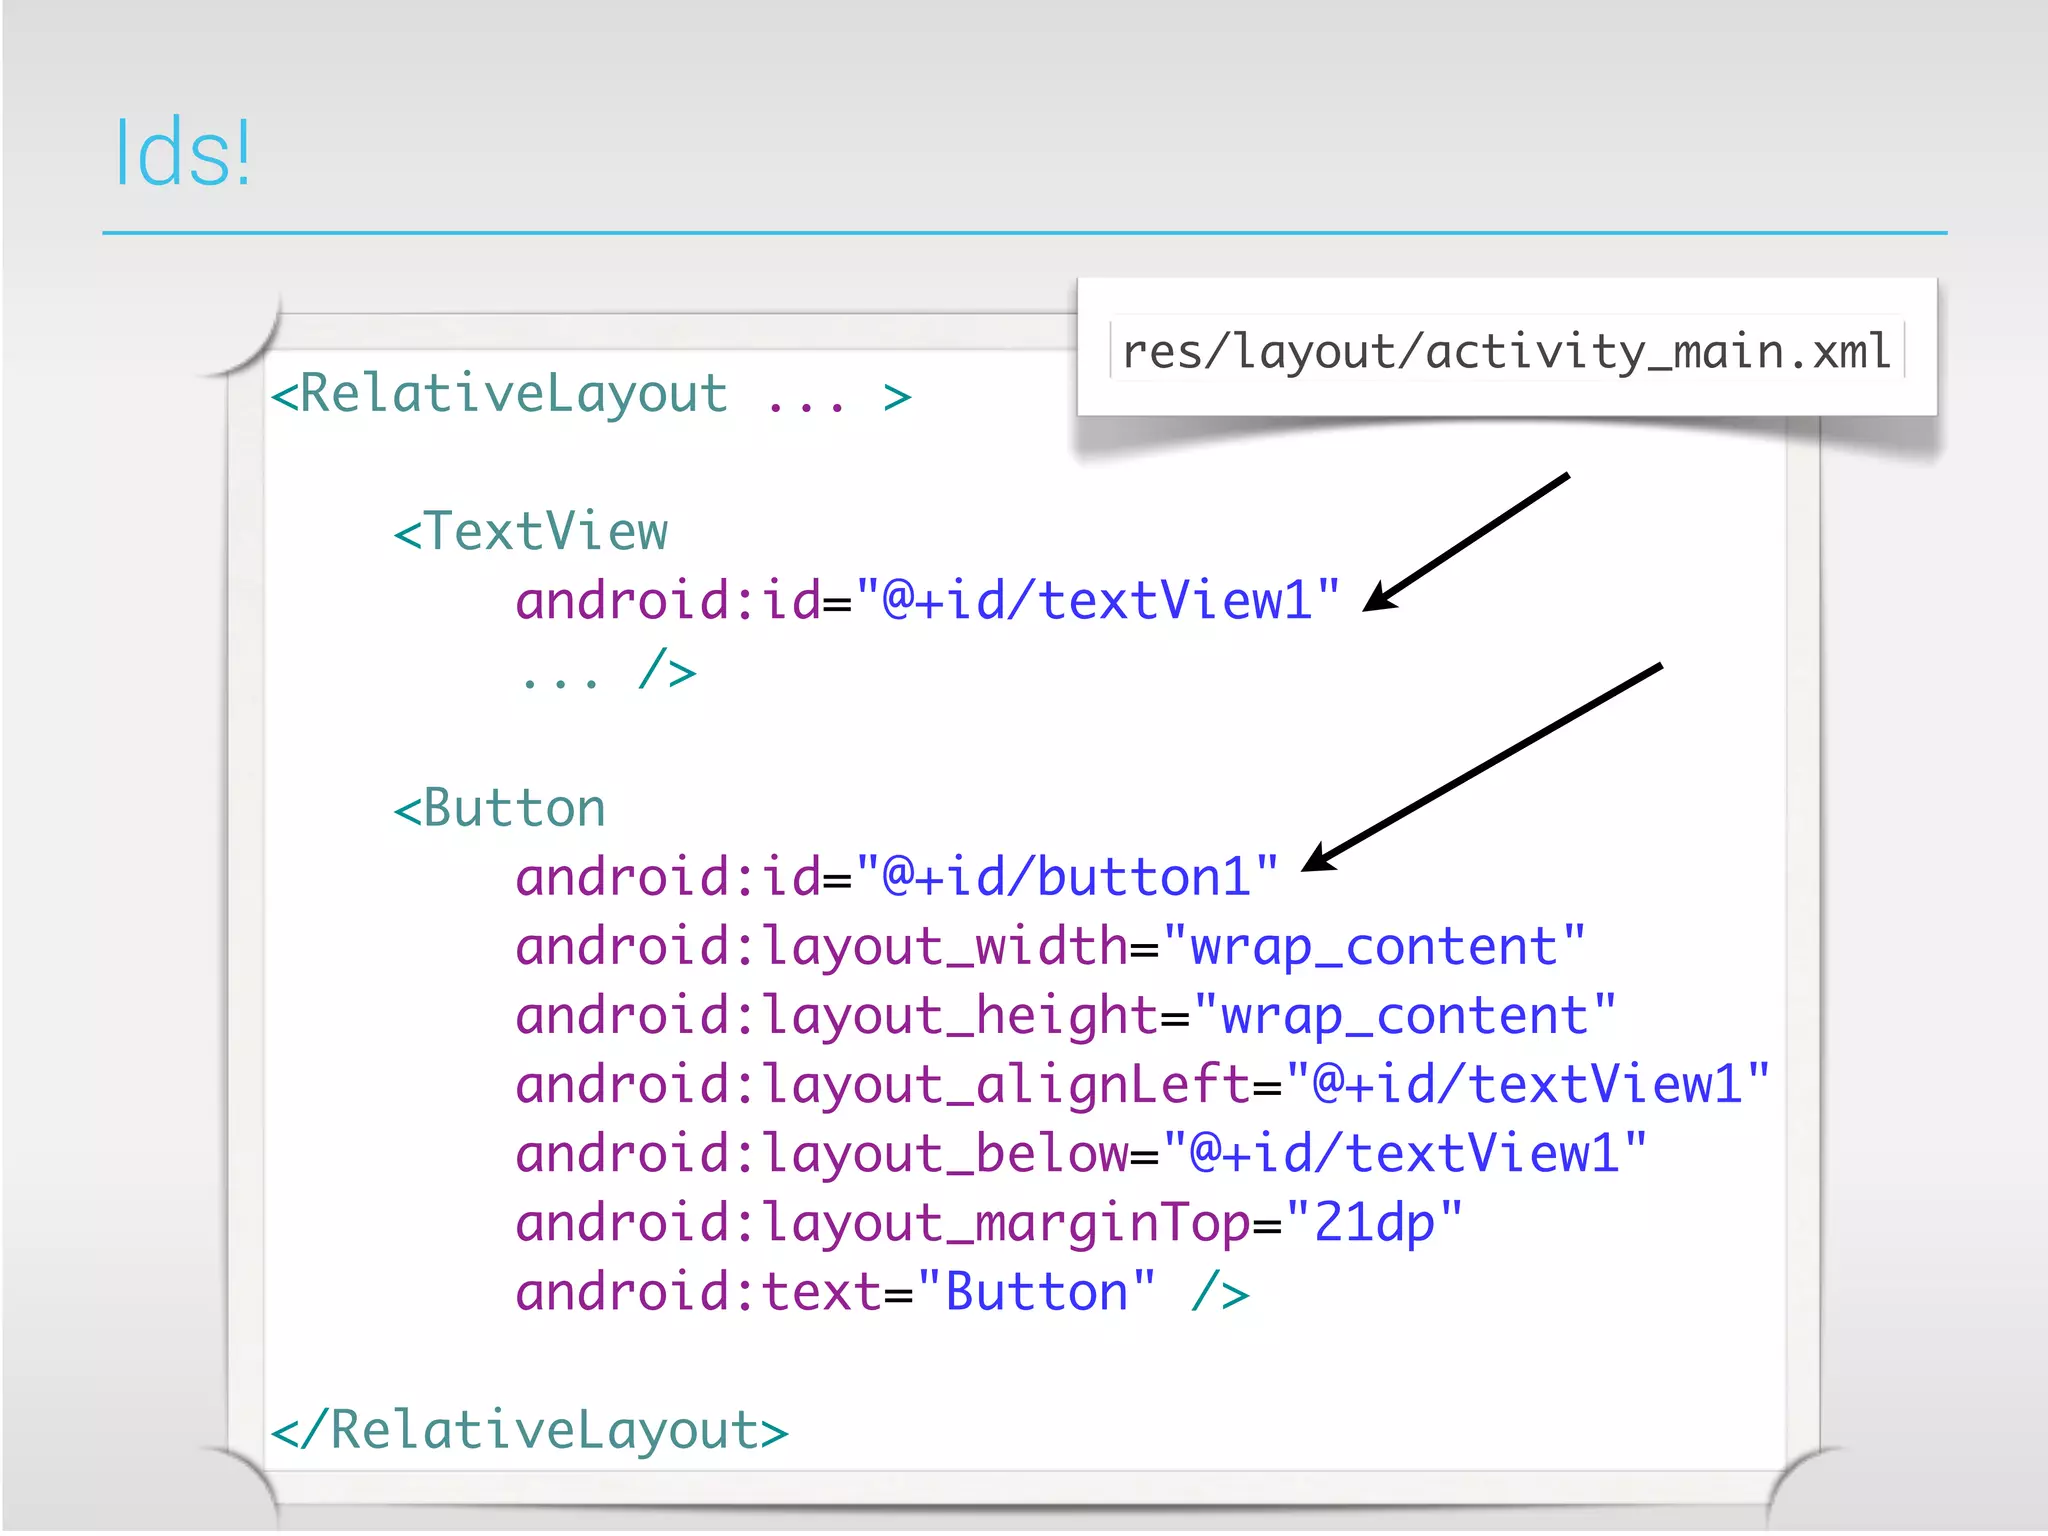
Task: Click the android:layout_below attribute line
Action: click(x=1081, y=1154)
